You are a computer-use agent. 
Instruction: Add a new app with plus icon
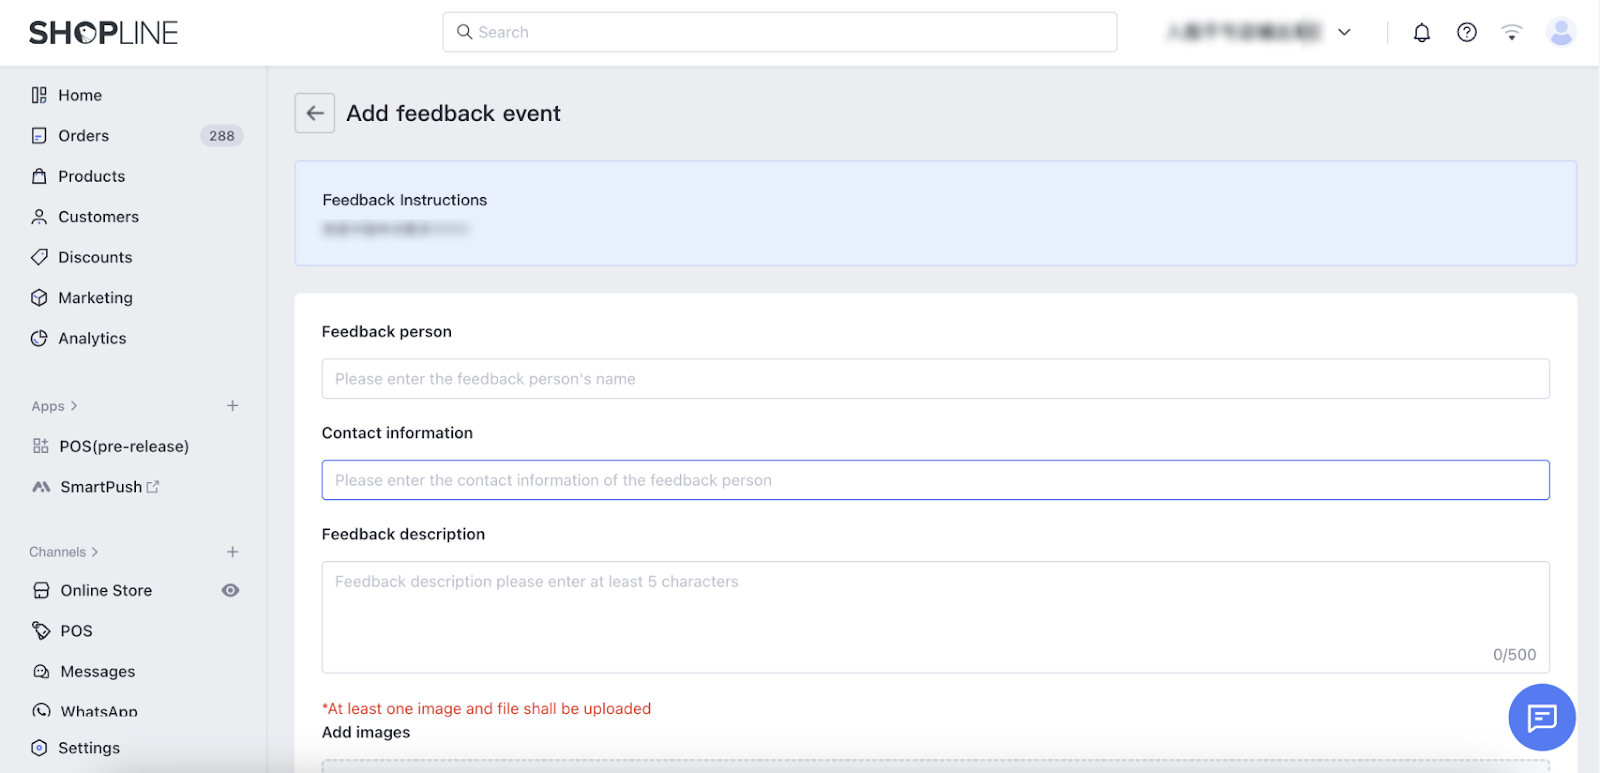[x=233, y=406]
